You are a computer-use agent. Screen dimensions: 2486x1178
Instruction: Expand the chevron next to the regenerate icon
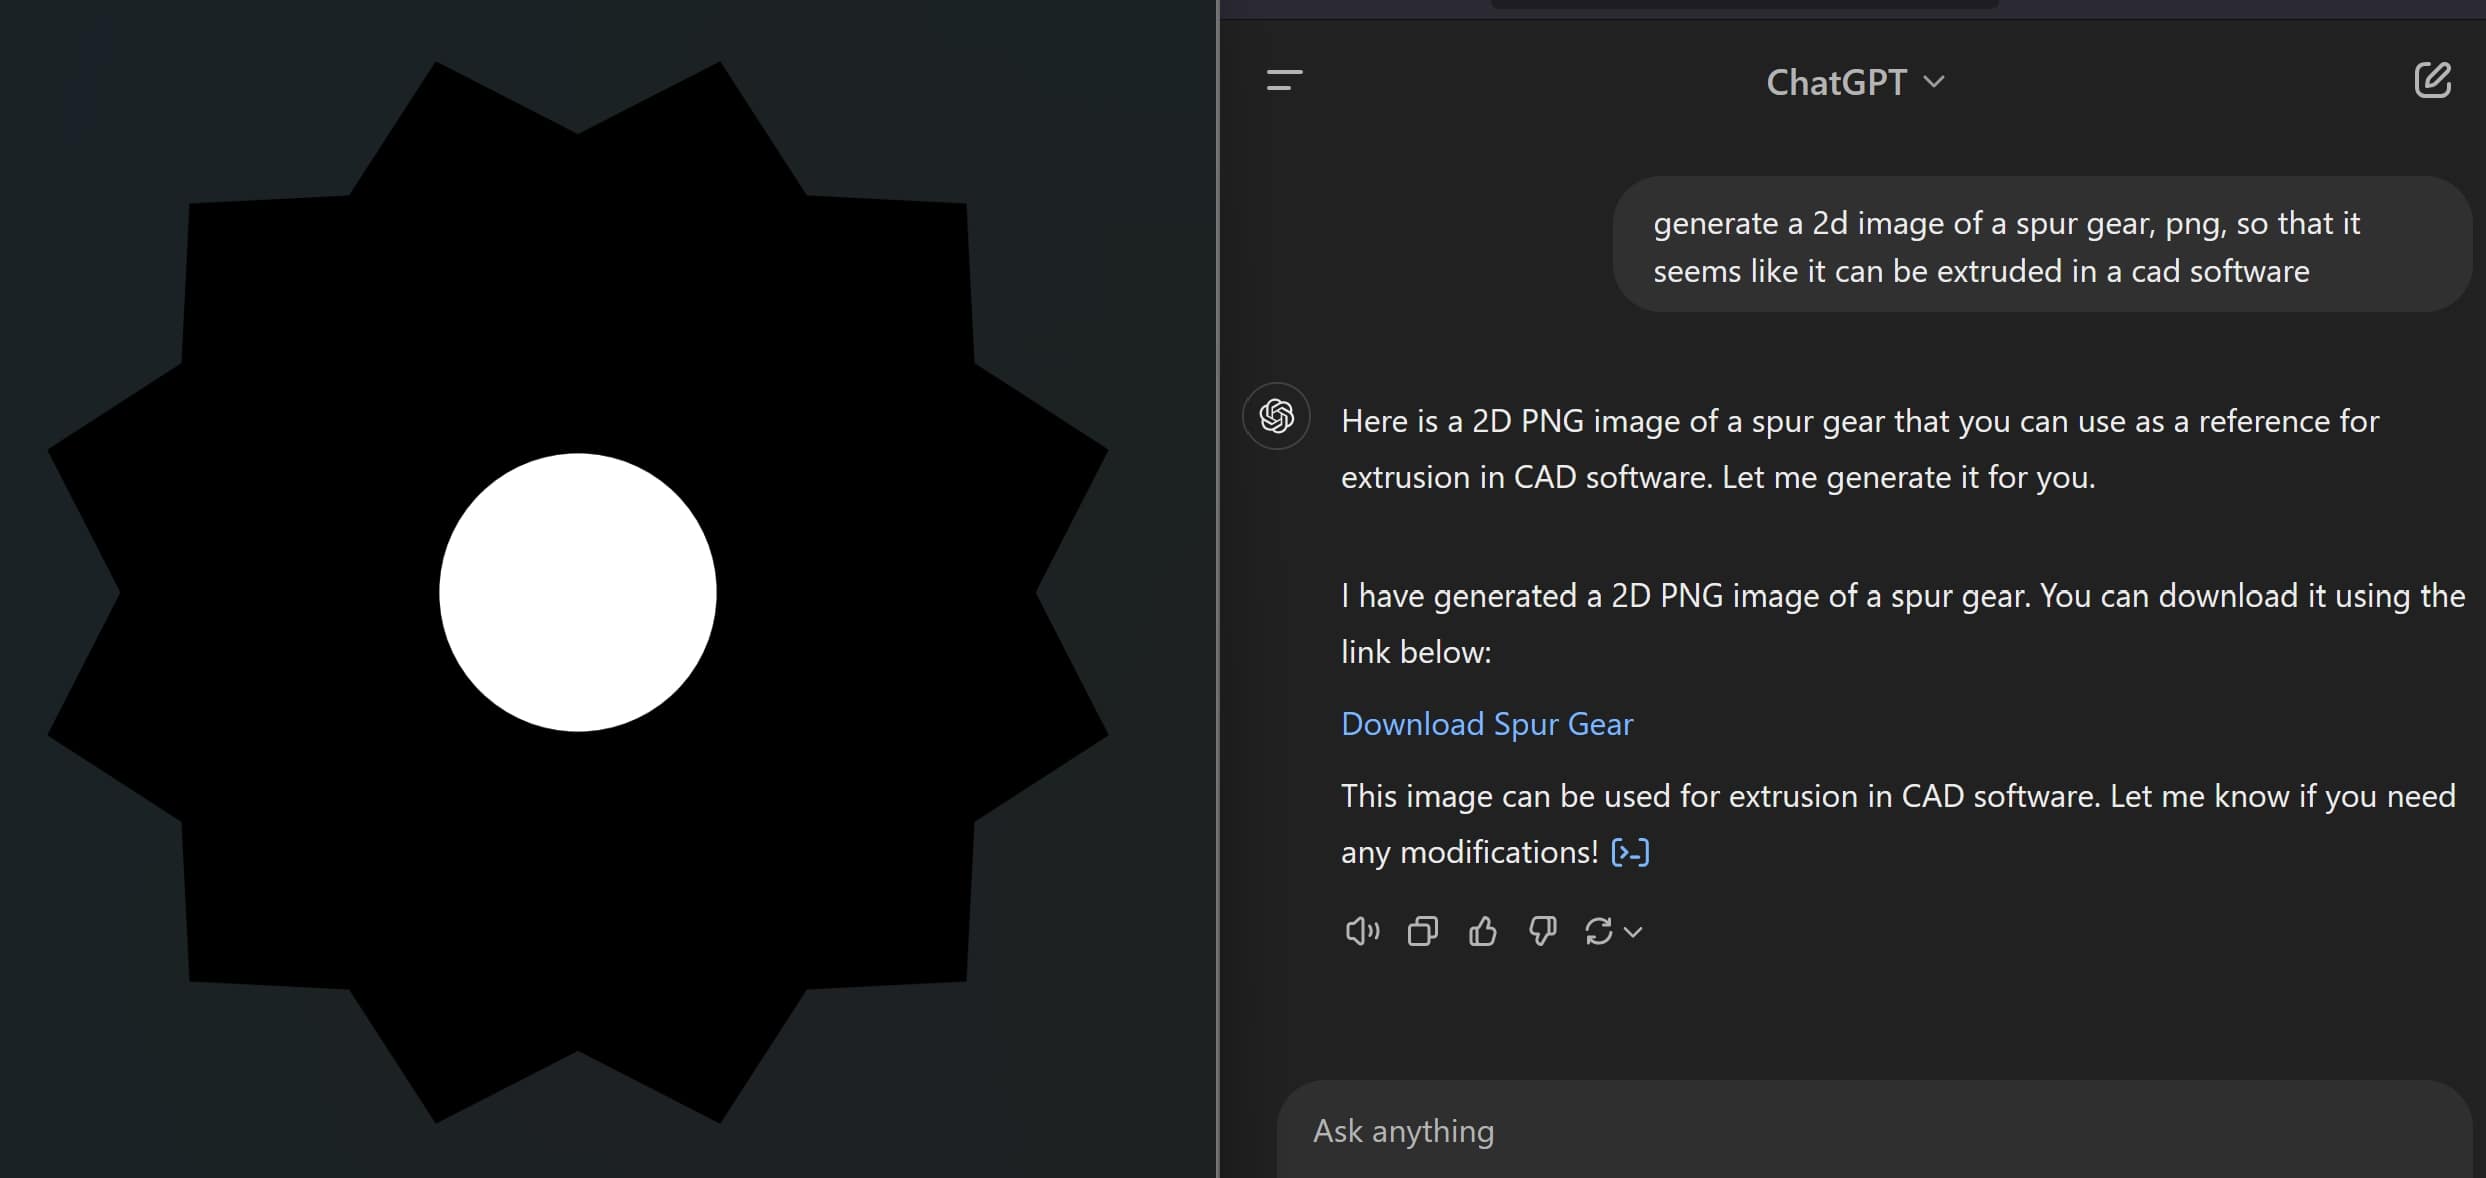click(1634, 932)
